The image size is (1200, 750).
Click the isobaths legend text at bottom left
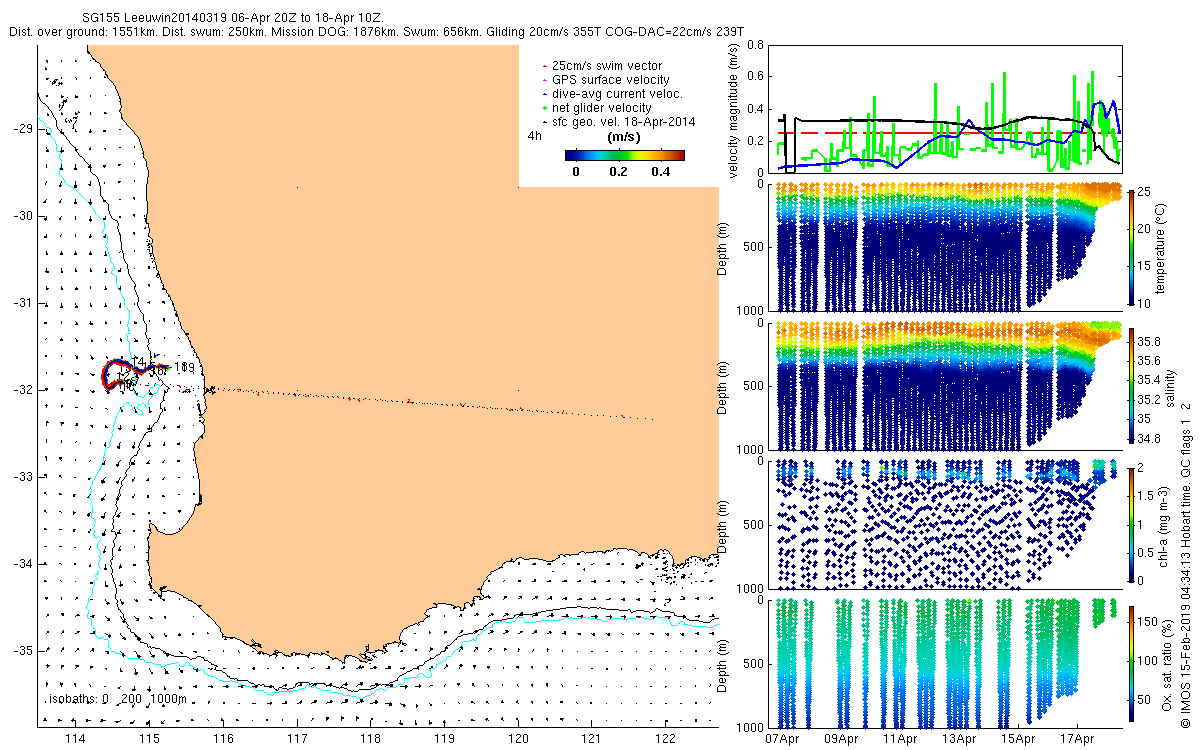(116, 699)
